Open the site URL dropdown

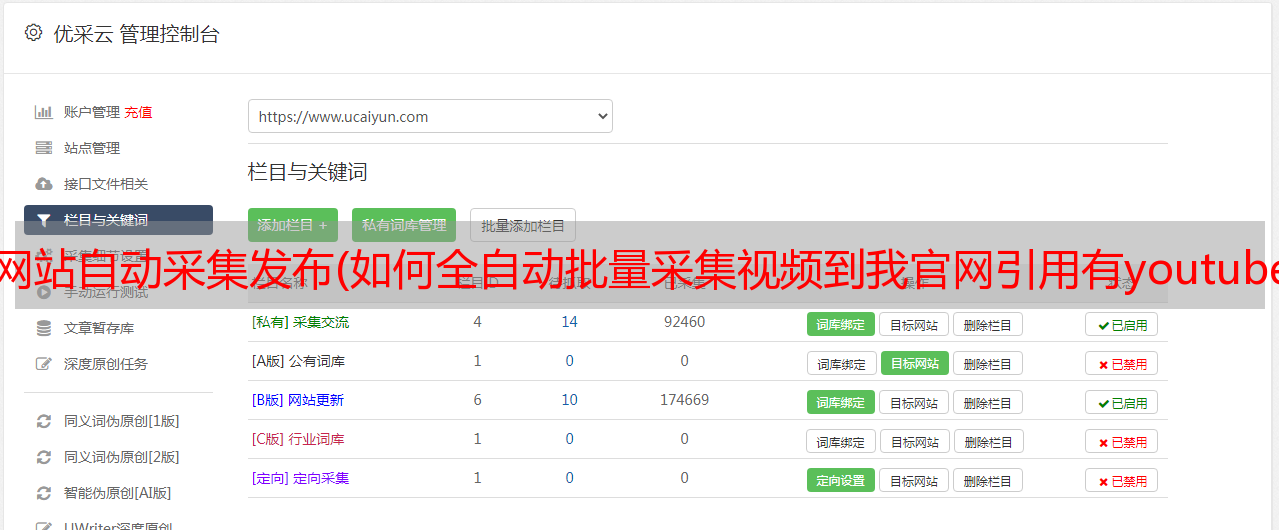point(430,116)
